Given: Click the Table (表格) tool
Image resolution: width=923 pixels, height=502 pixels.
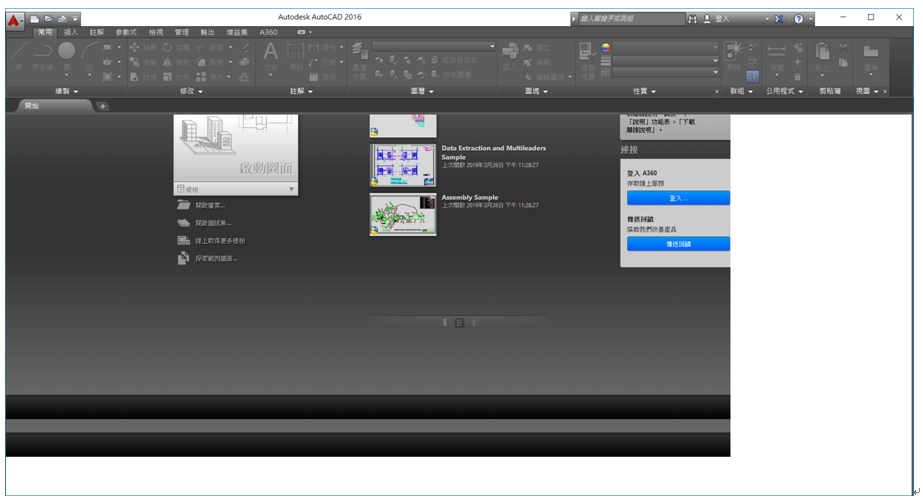Looking at the screenshot, I should pos(322,77).
